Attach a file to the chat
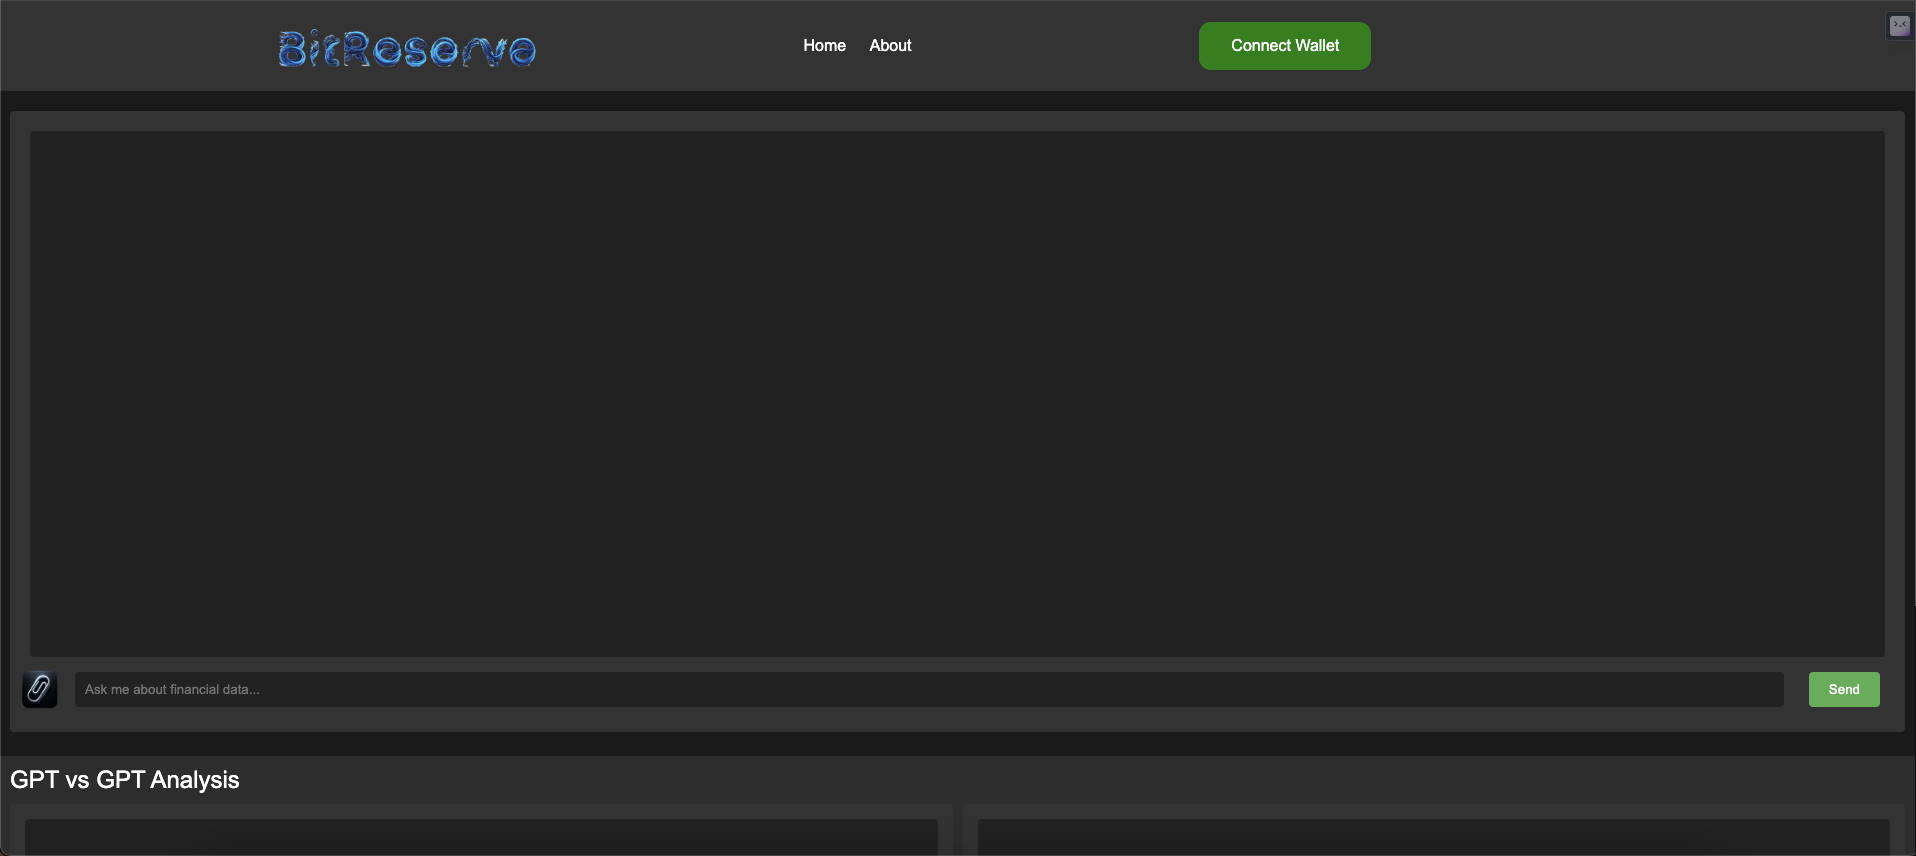1916x856 pixels. (x=39, y=689)
